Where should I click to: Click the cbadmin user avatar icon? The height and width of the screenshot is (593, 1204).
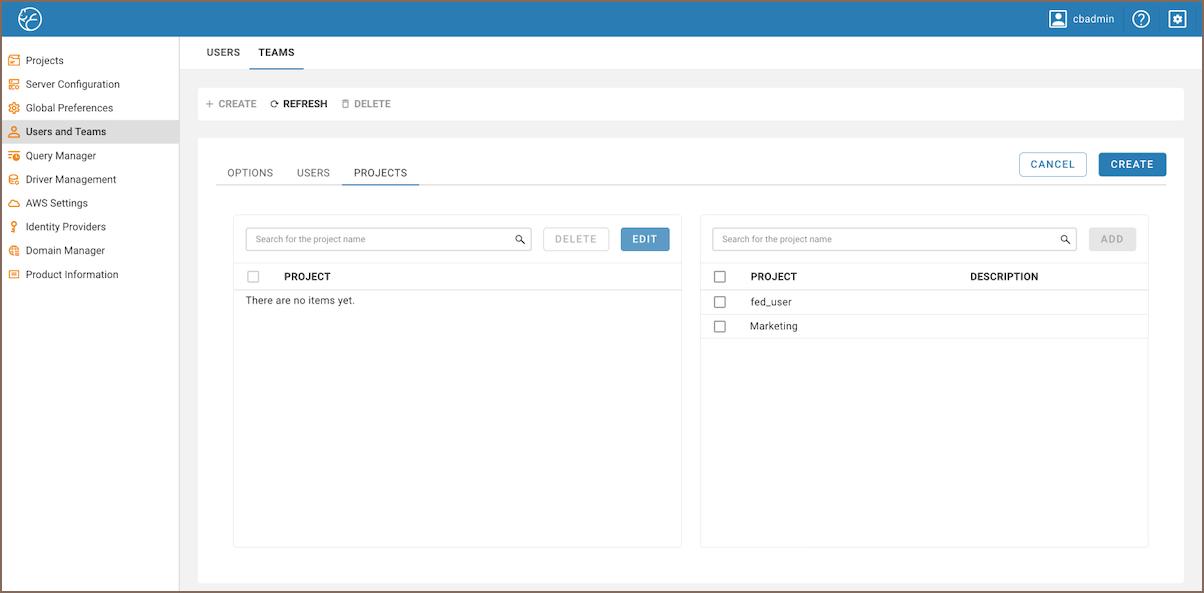coord(1058,19)
